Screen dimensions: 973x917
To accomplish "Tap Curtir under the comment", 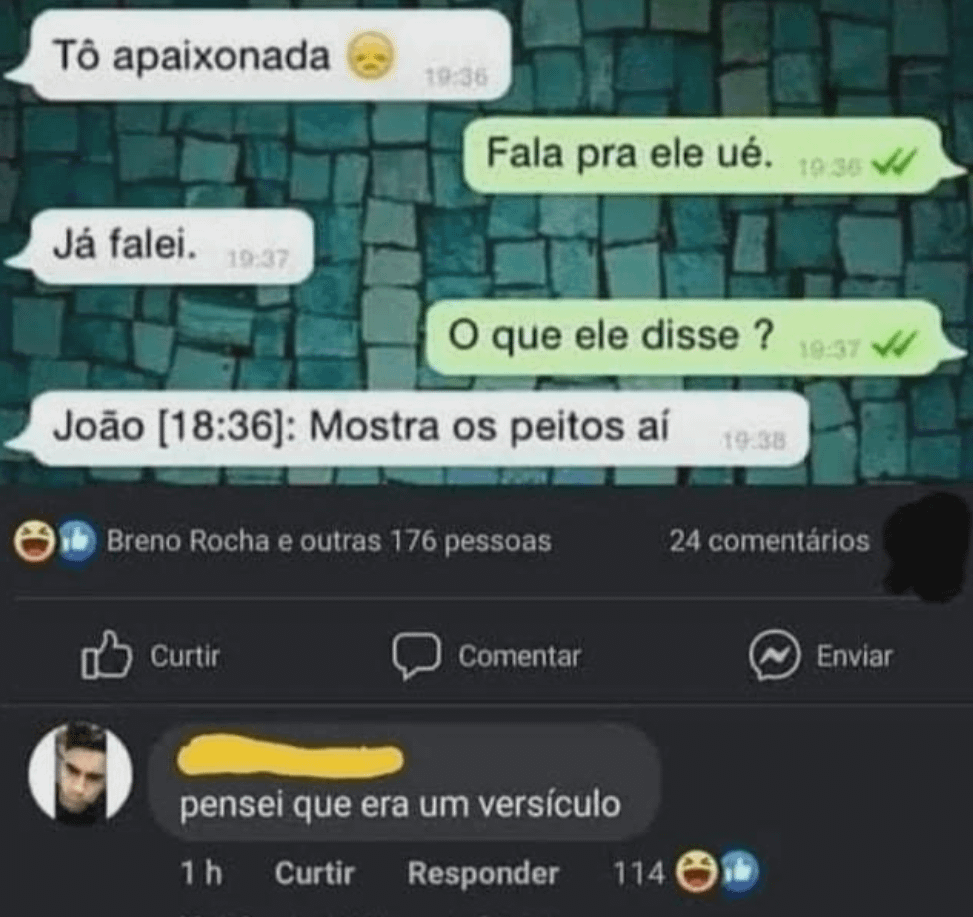I will 314,873.
